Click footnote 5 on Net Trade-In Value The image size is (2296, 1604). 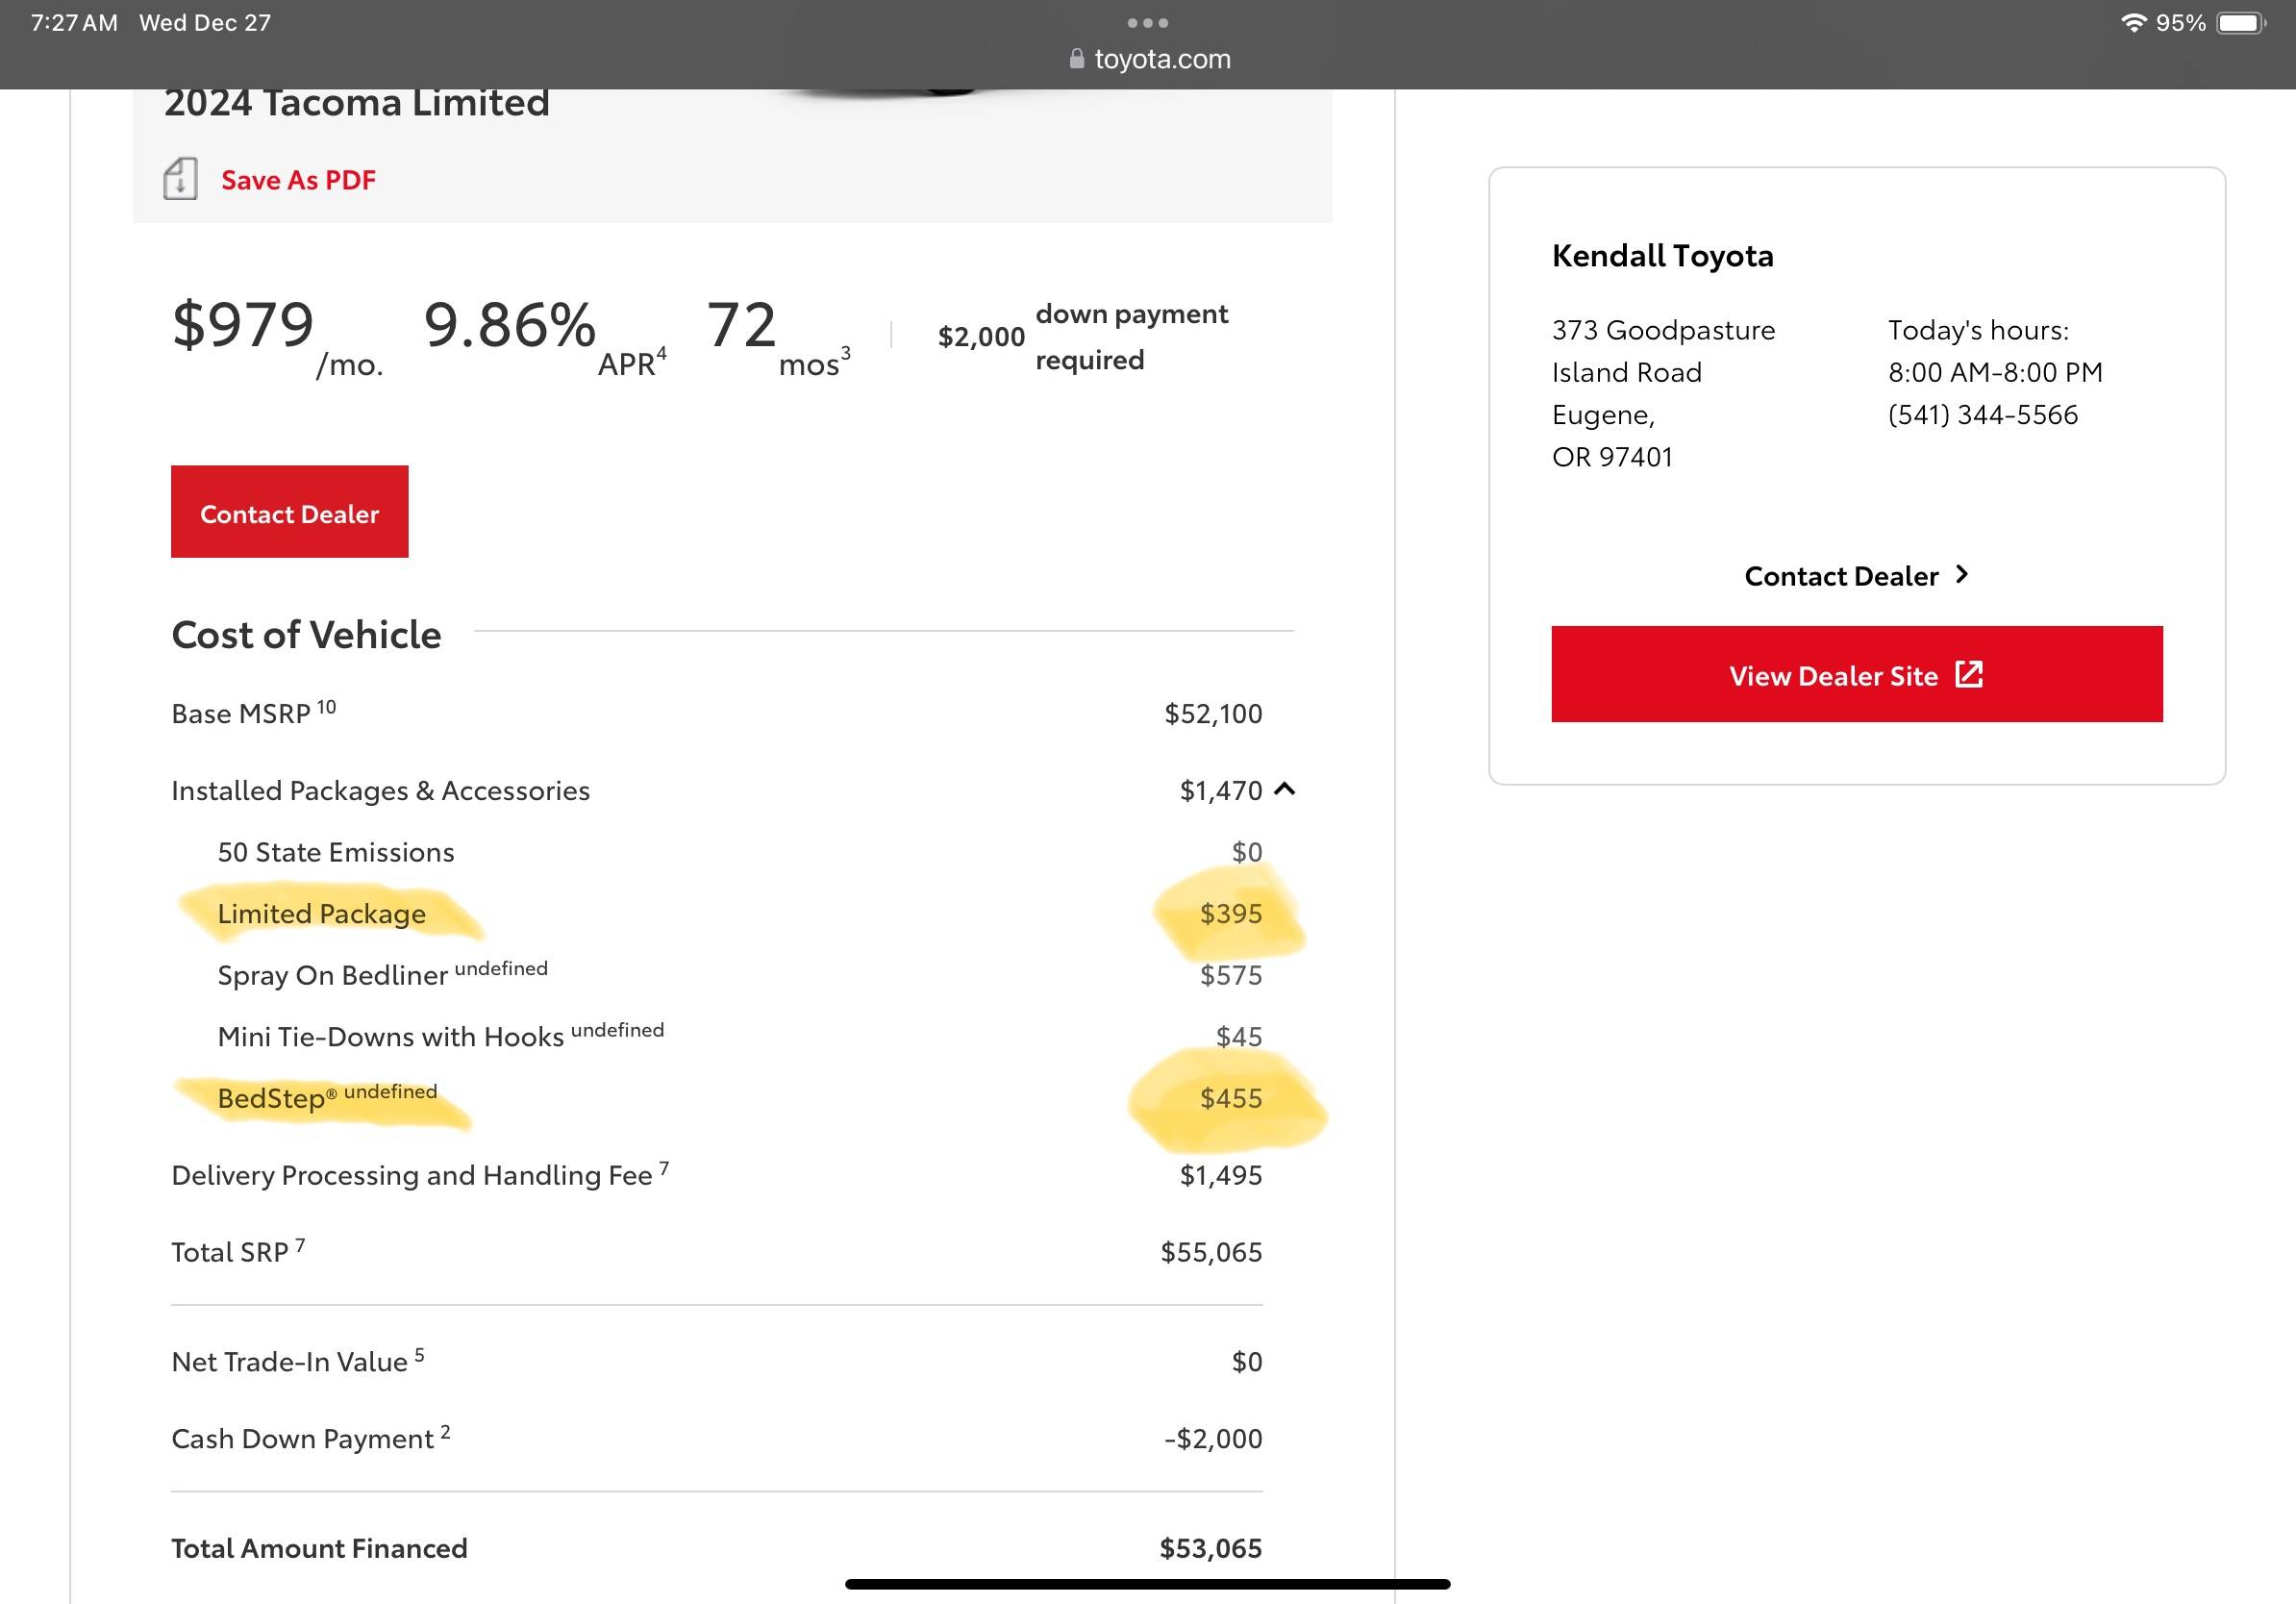coord(419,1355)
